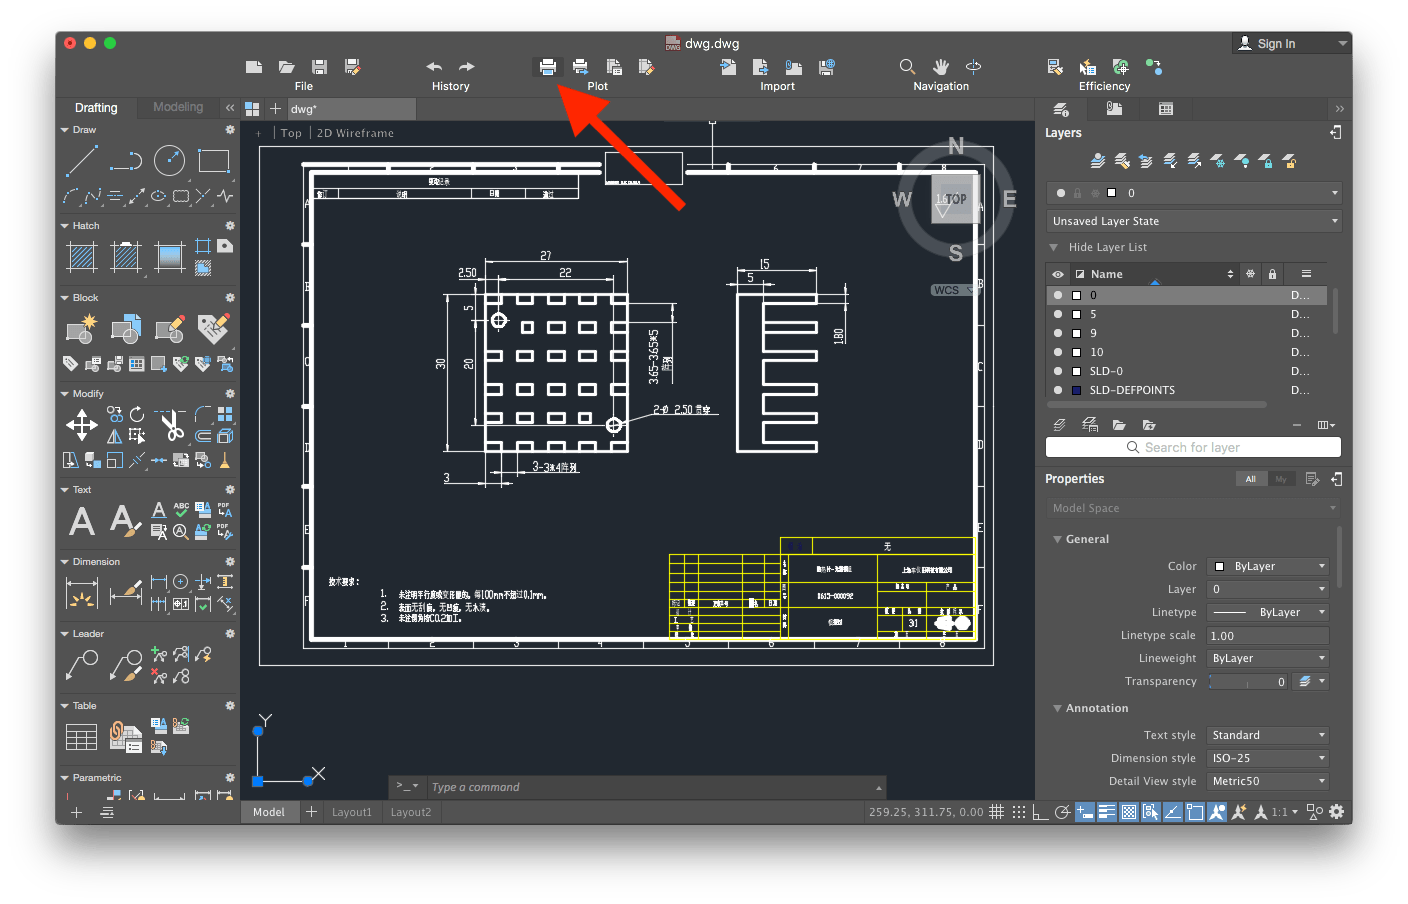The width and height of the screenshot is (1408, 904).
Task: Click the Pan hand navigation icon
Action: pyautogui.click(x=941, y=67)
